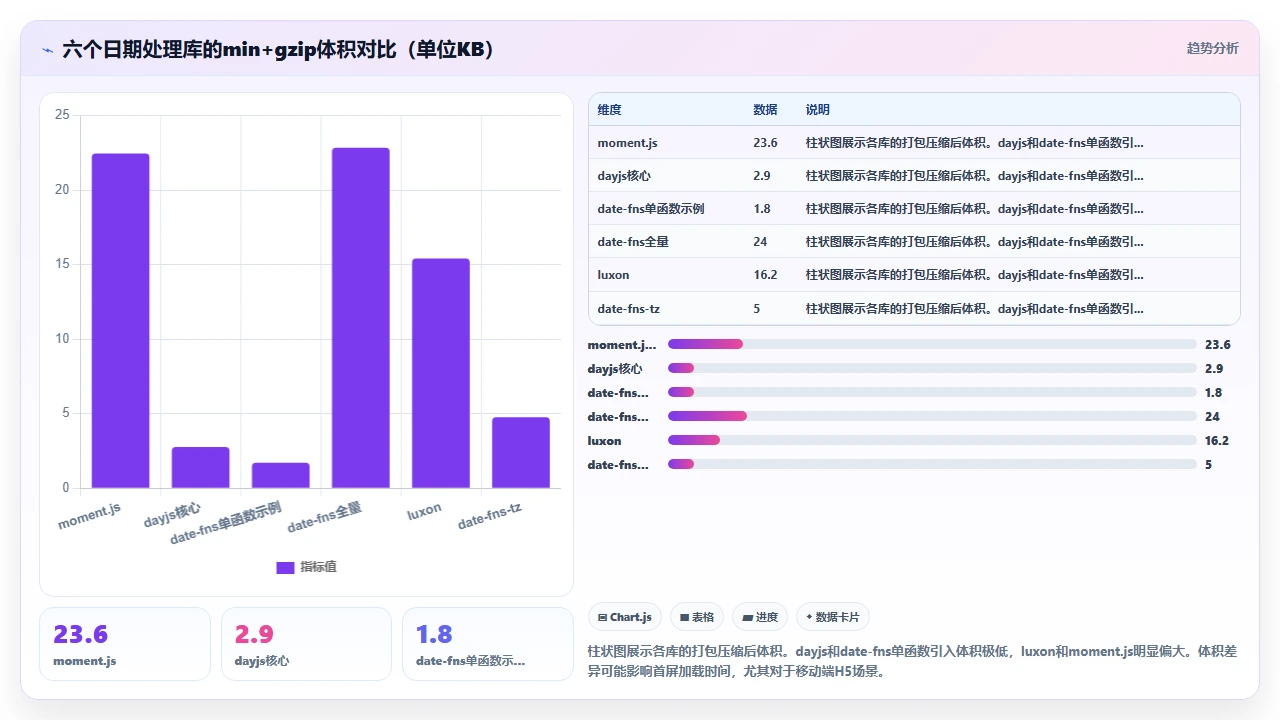Click the progress bar showing value 1.8

pos(932,392)
